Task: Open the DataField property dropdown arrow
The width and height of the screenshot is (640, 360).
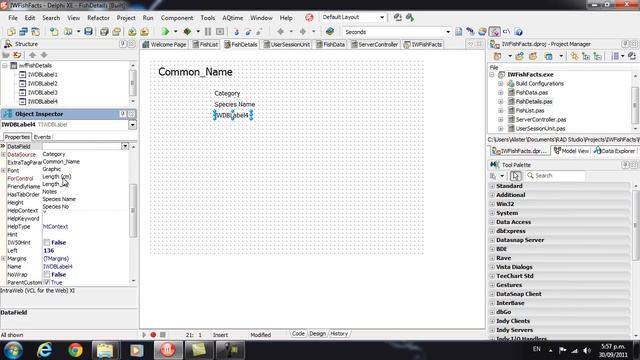Action: point(125,146)
